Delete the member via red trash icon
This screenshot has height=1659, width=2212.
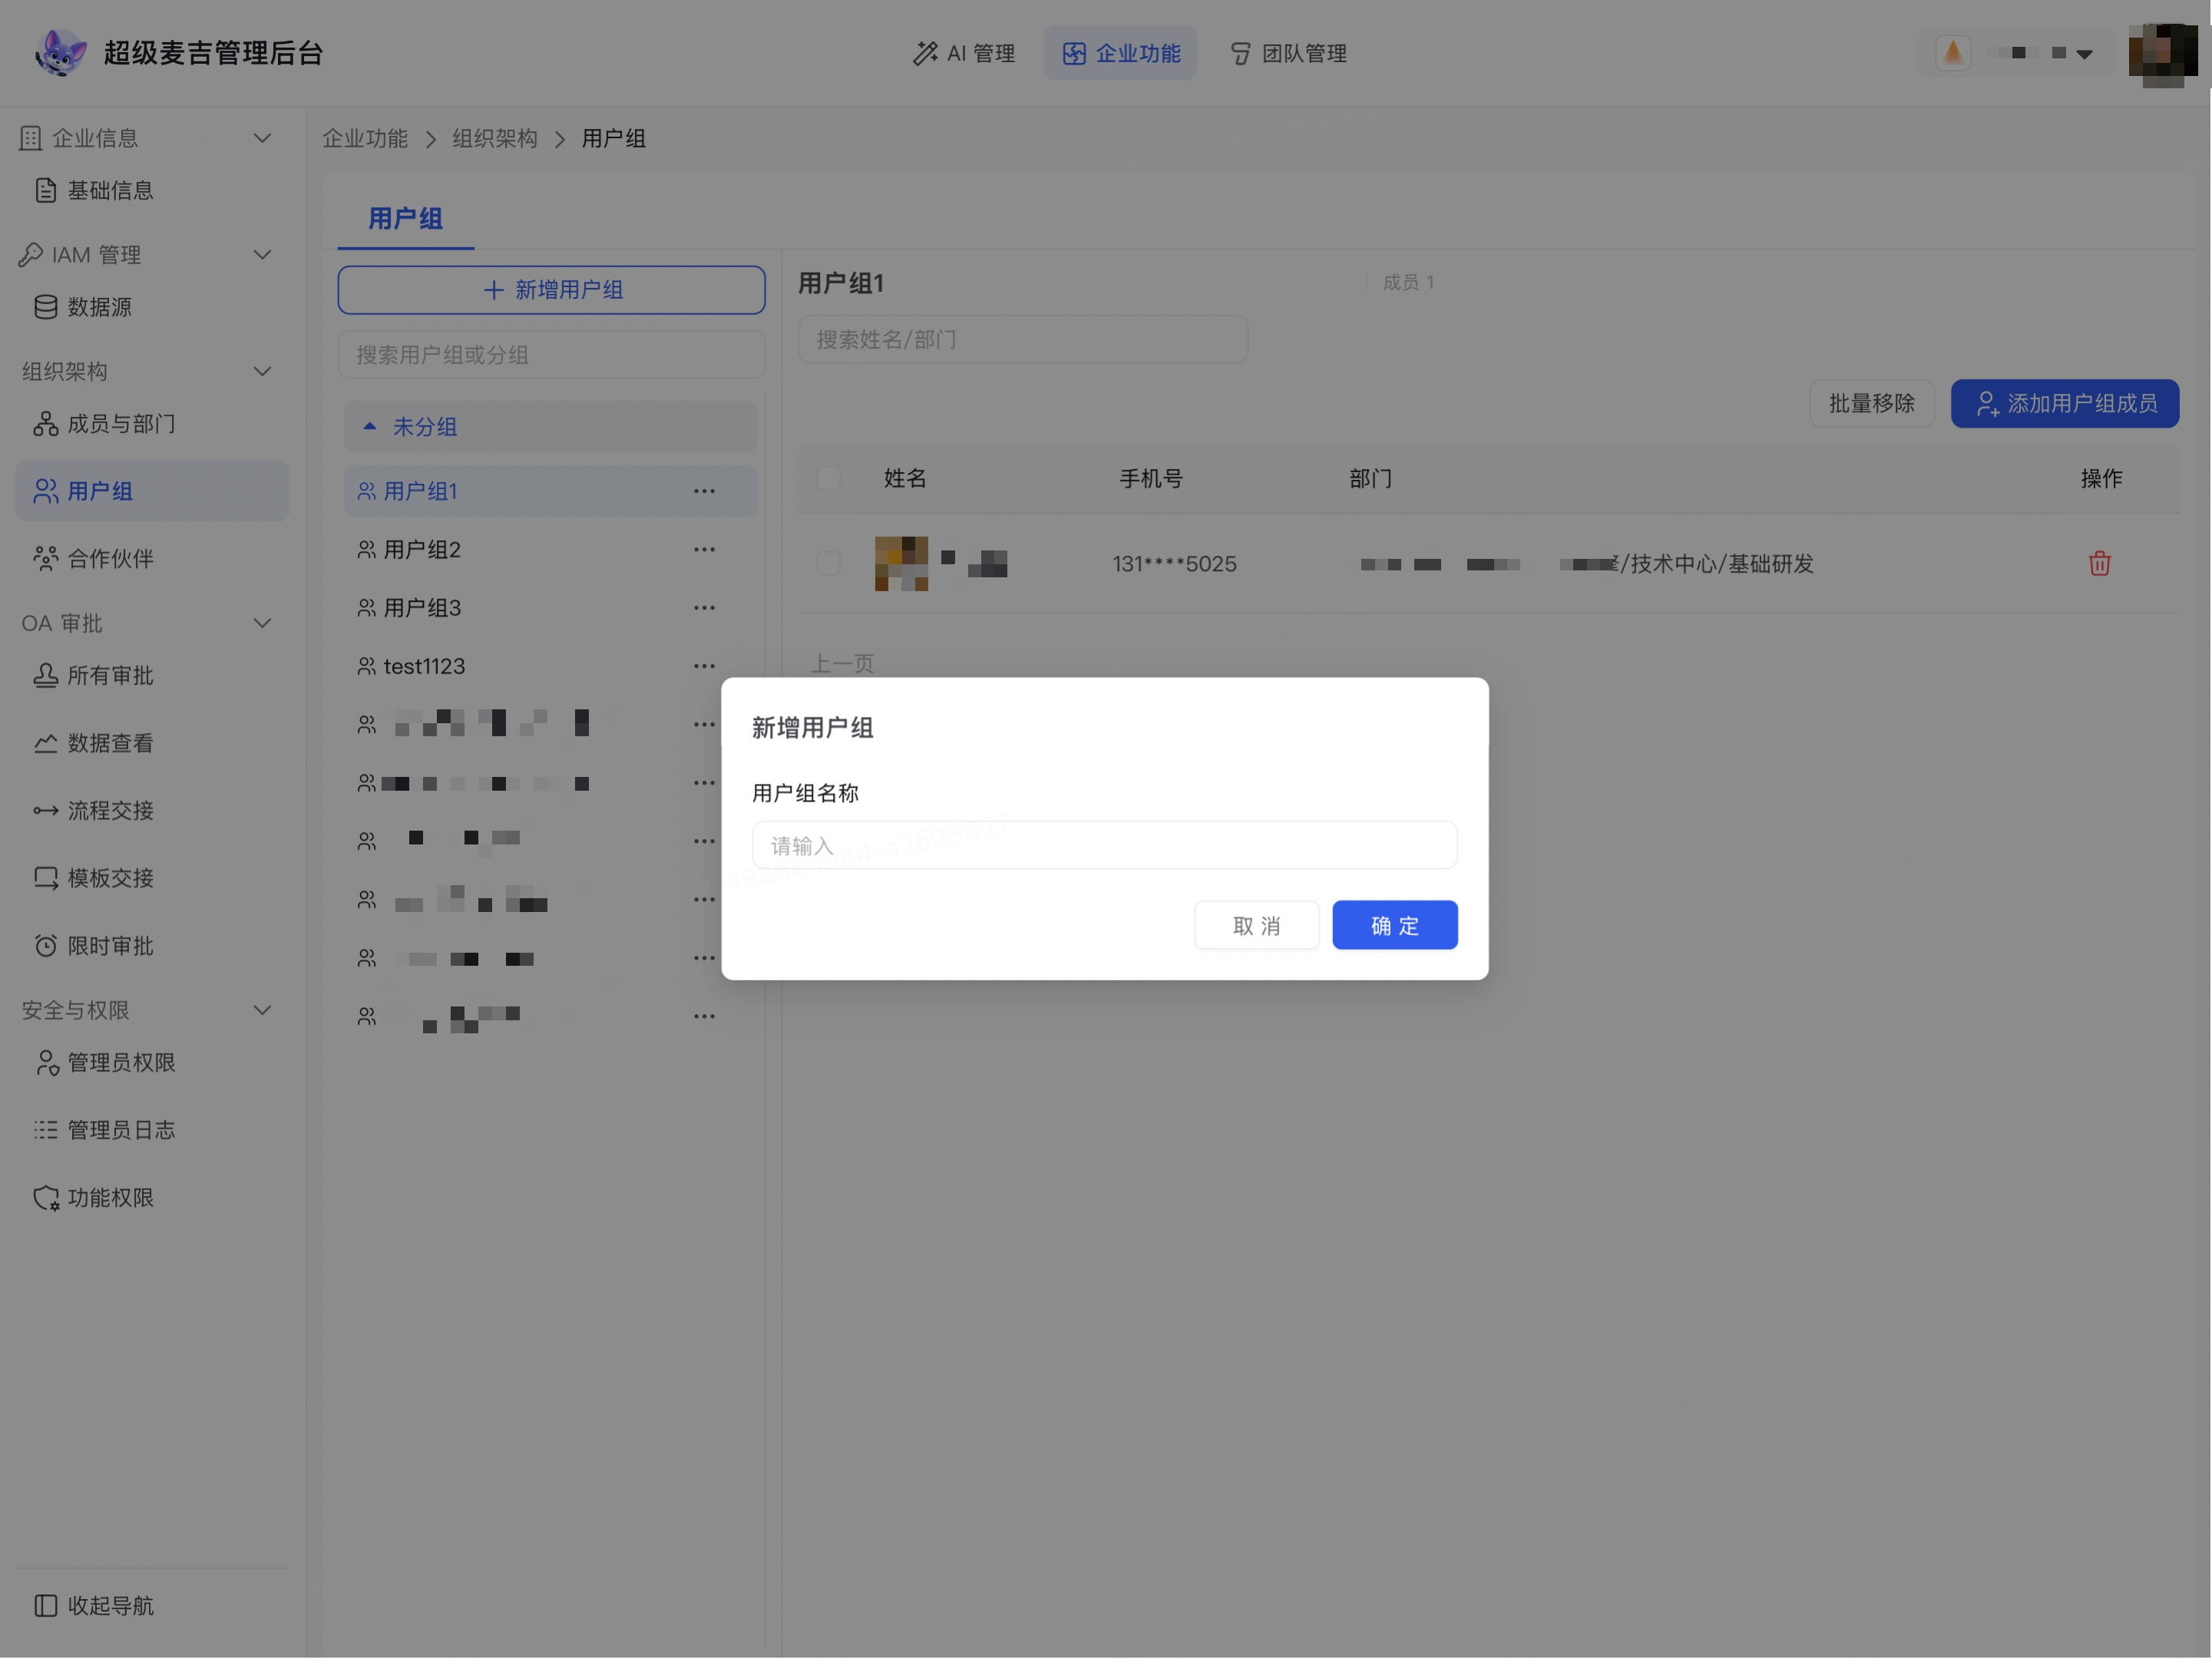[x=2100, y=564]
